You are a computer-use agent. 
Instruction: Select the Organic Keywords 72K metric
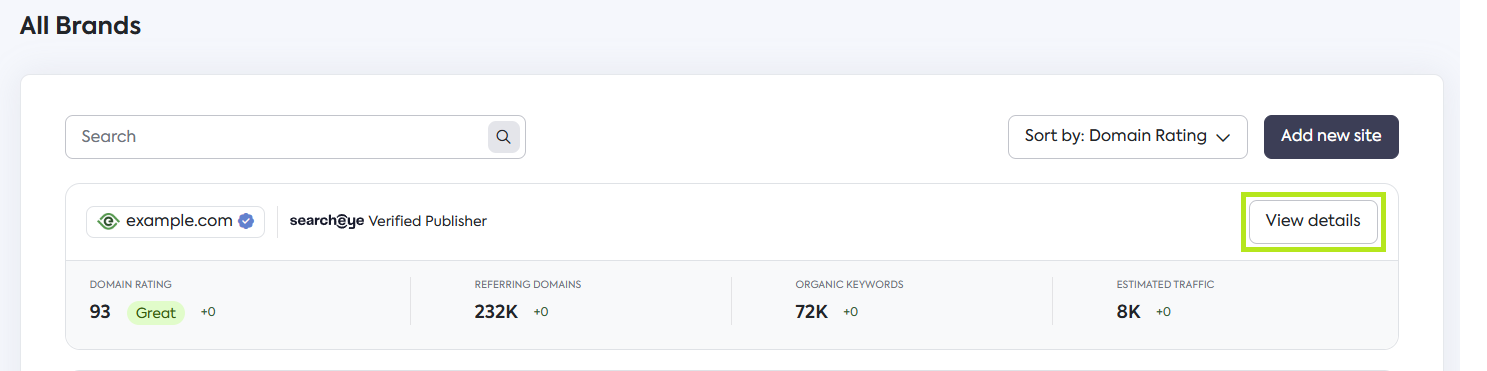click(811, 312)
